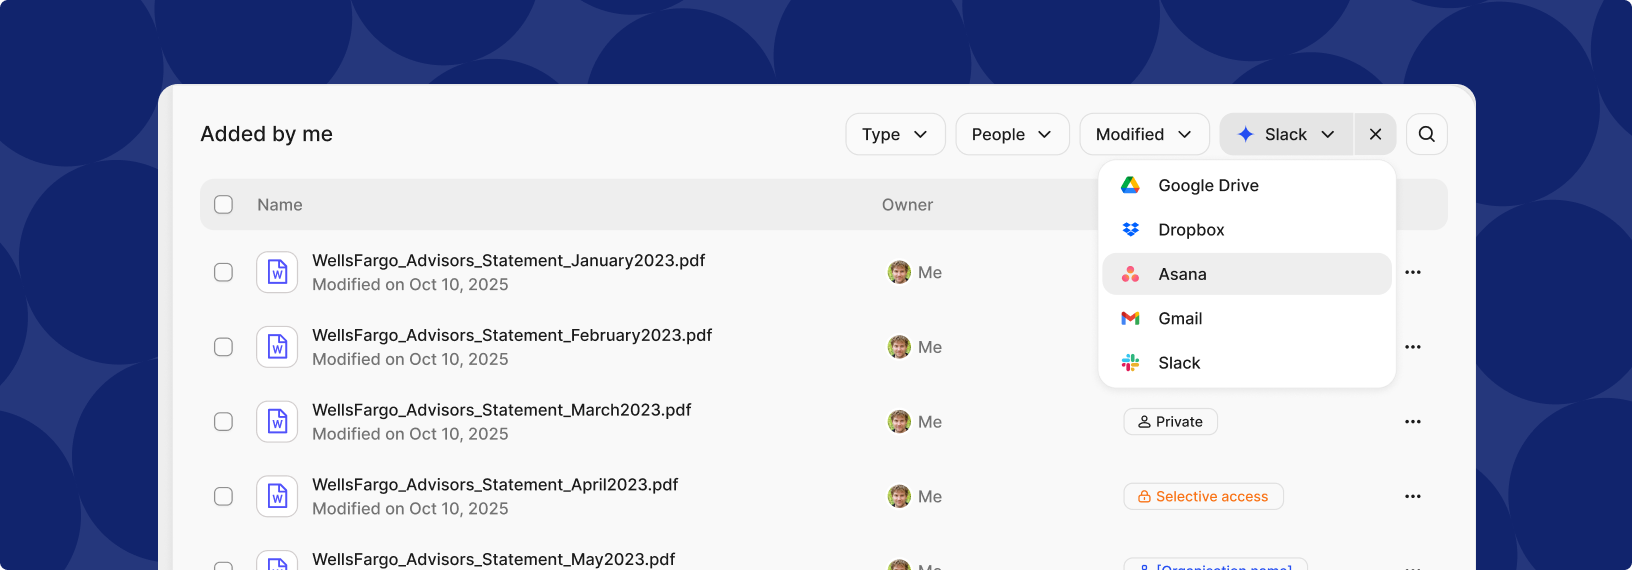Choose Google Drive from the source menu
Screen dimensions: 1632x570
pyautogui.click(x=1207, y=185)
